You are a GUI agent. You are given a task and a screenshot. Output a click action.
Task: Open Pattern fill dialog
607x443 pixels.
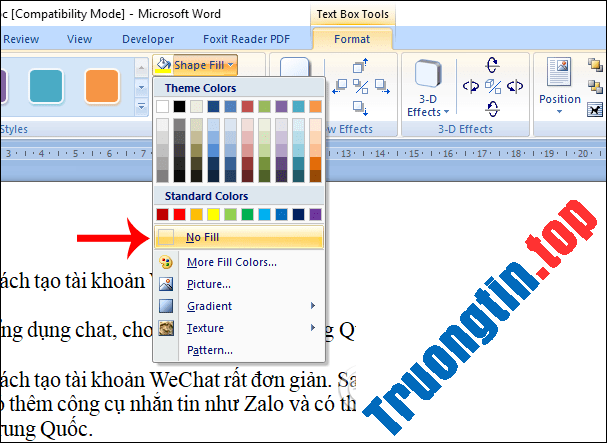pos(209,350)
